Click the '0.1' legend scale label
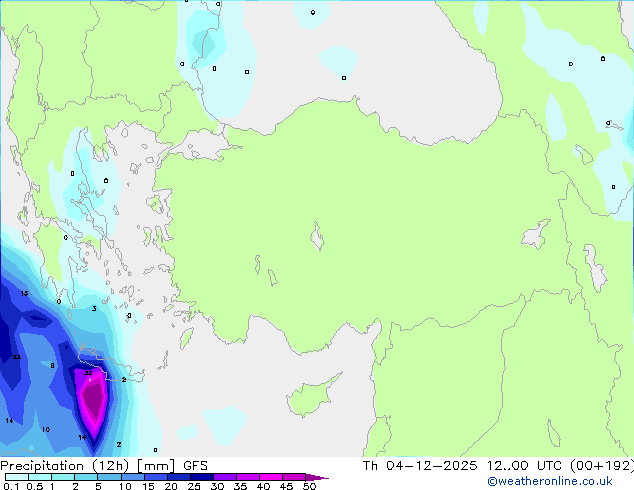The width and height of the screenshot is (634, 490). click(x=11, y=486)
